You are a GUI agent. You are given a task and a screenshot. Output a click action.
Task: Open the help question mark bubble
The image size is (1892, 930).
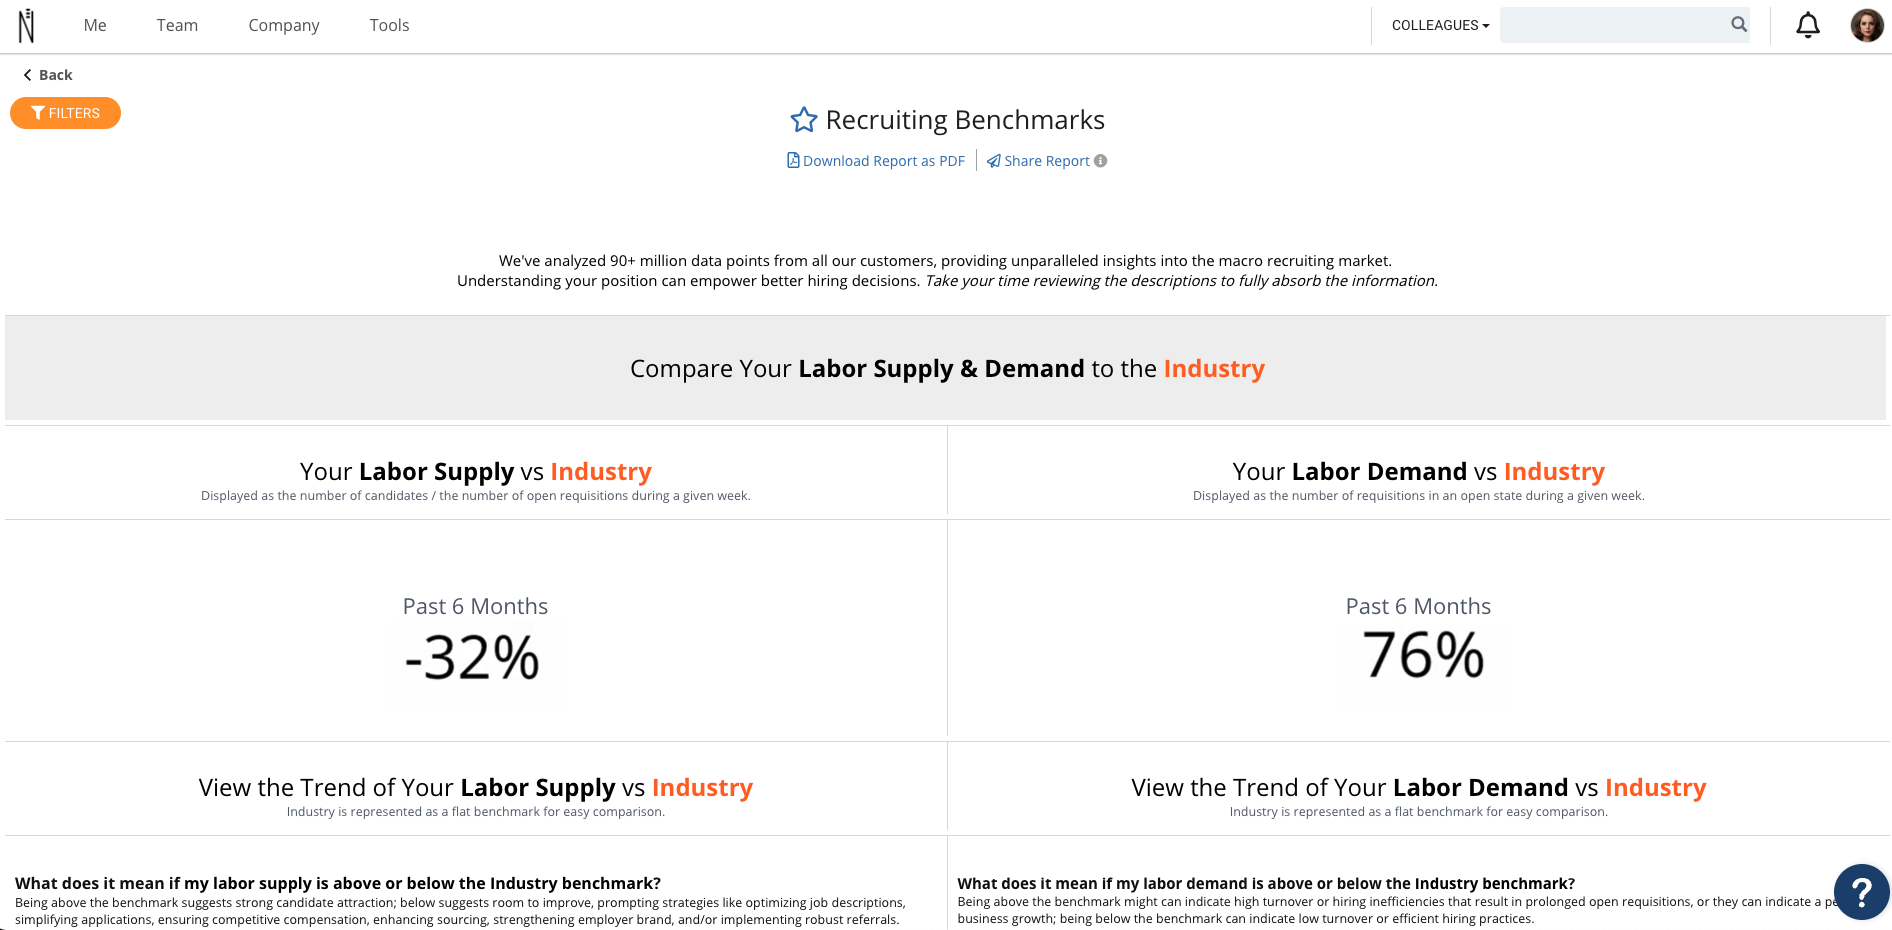tap(1862, 892)
